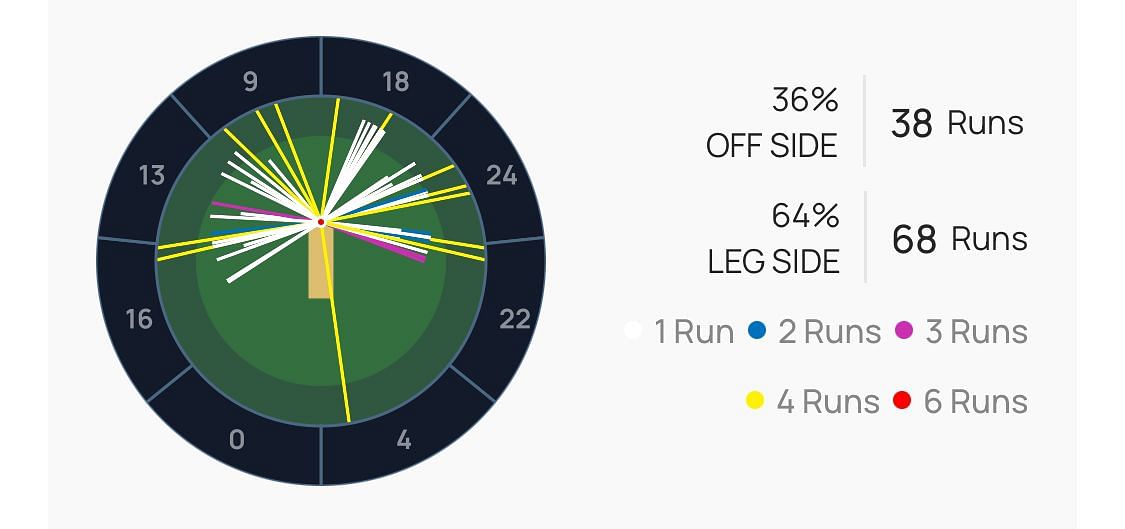
Task: Click the red batsman dot at wheel center
Action: (321, 221)
